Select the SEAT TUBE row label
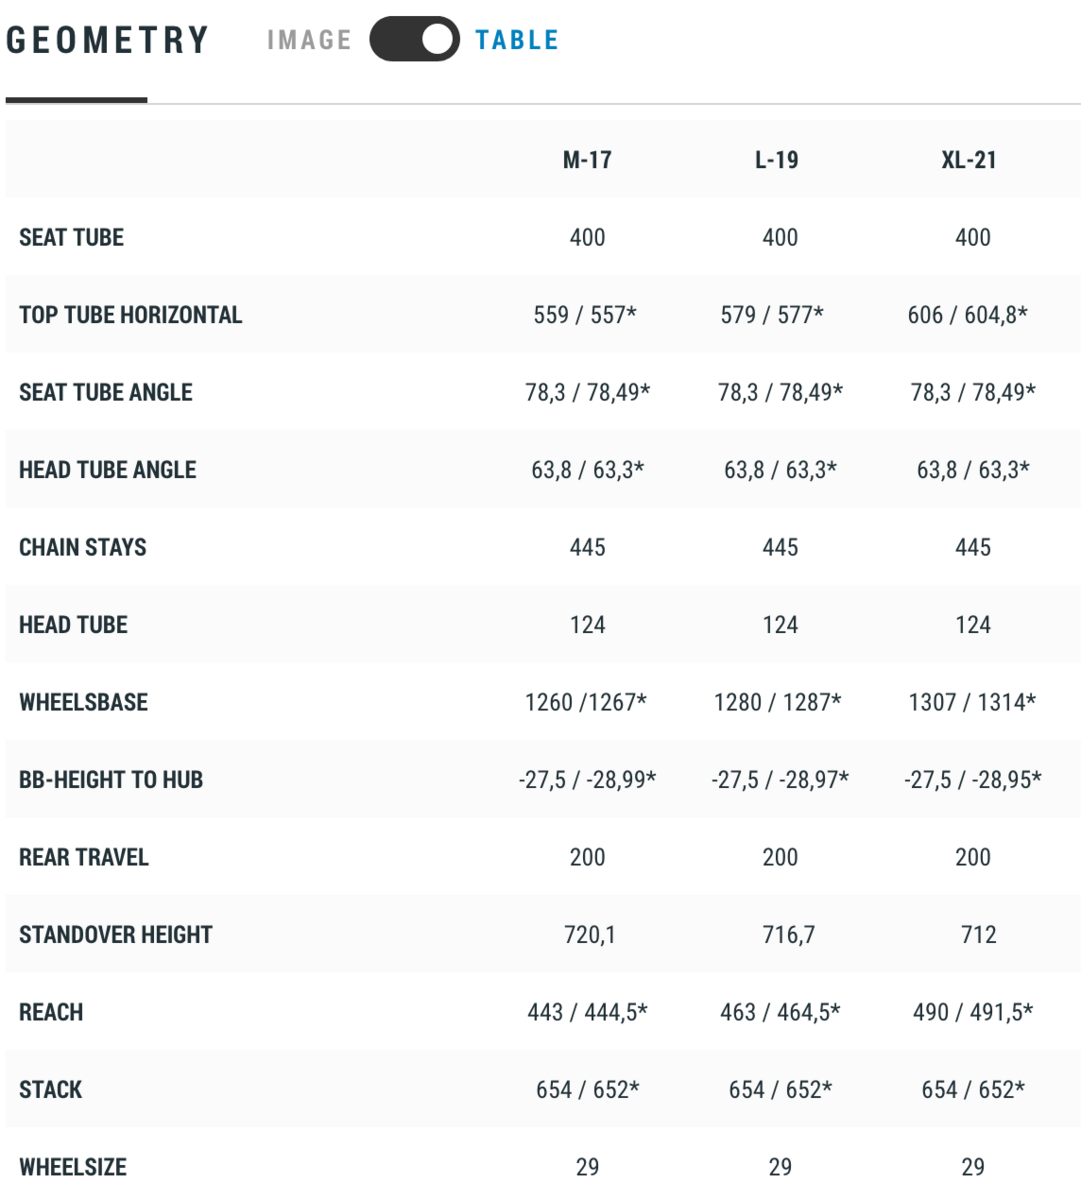 (72, 238)
